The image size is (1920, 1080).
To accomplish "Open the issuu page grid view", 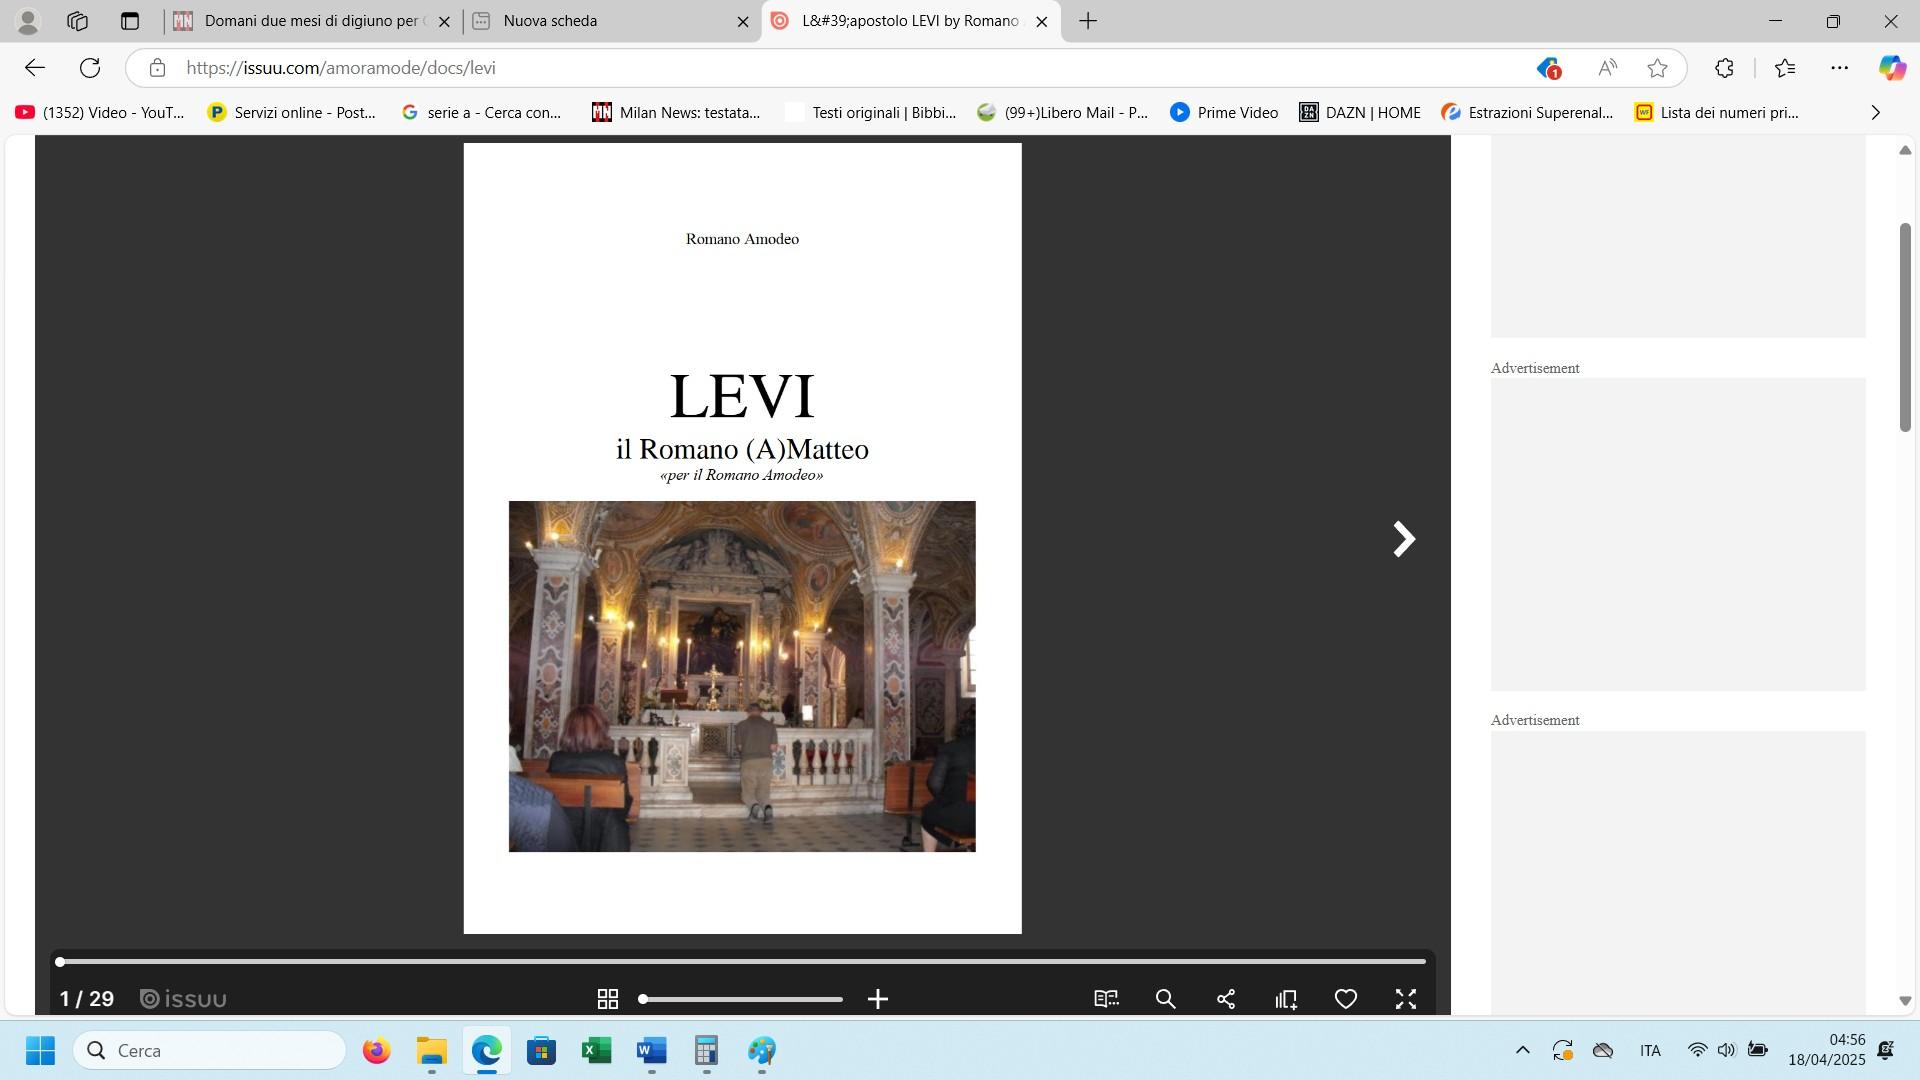I will coord(607,999).
